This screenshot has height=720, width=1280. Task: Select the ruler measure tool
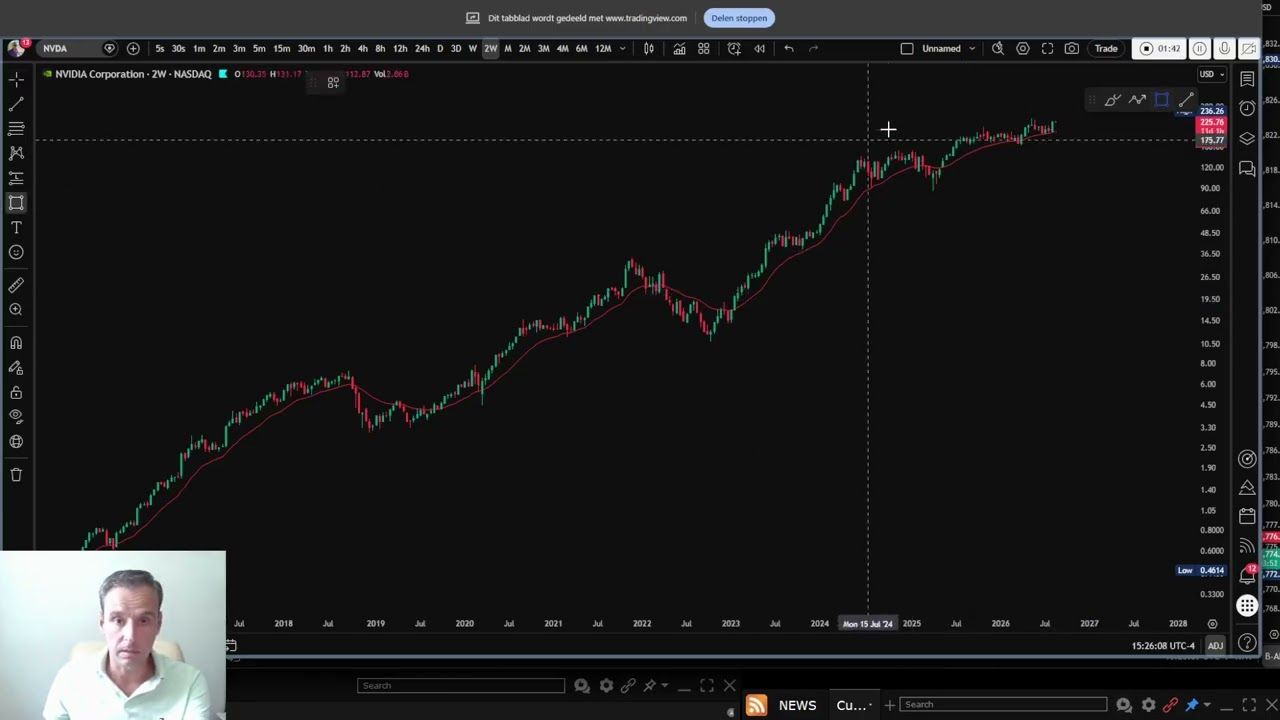tap(16, 285)
